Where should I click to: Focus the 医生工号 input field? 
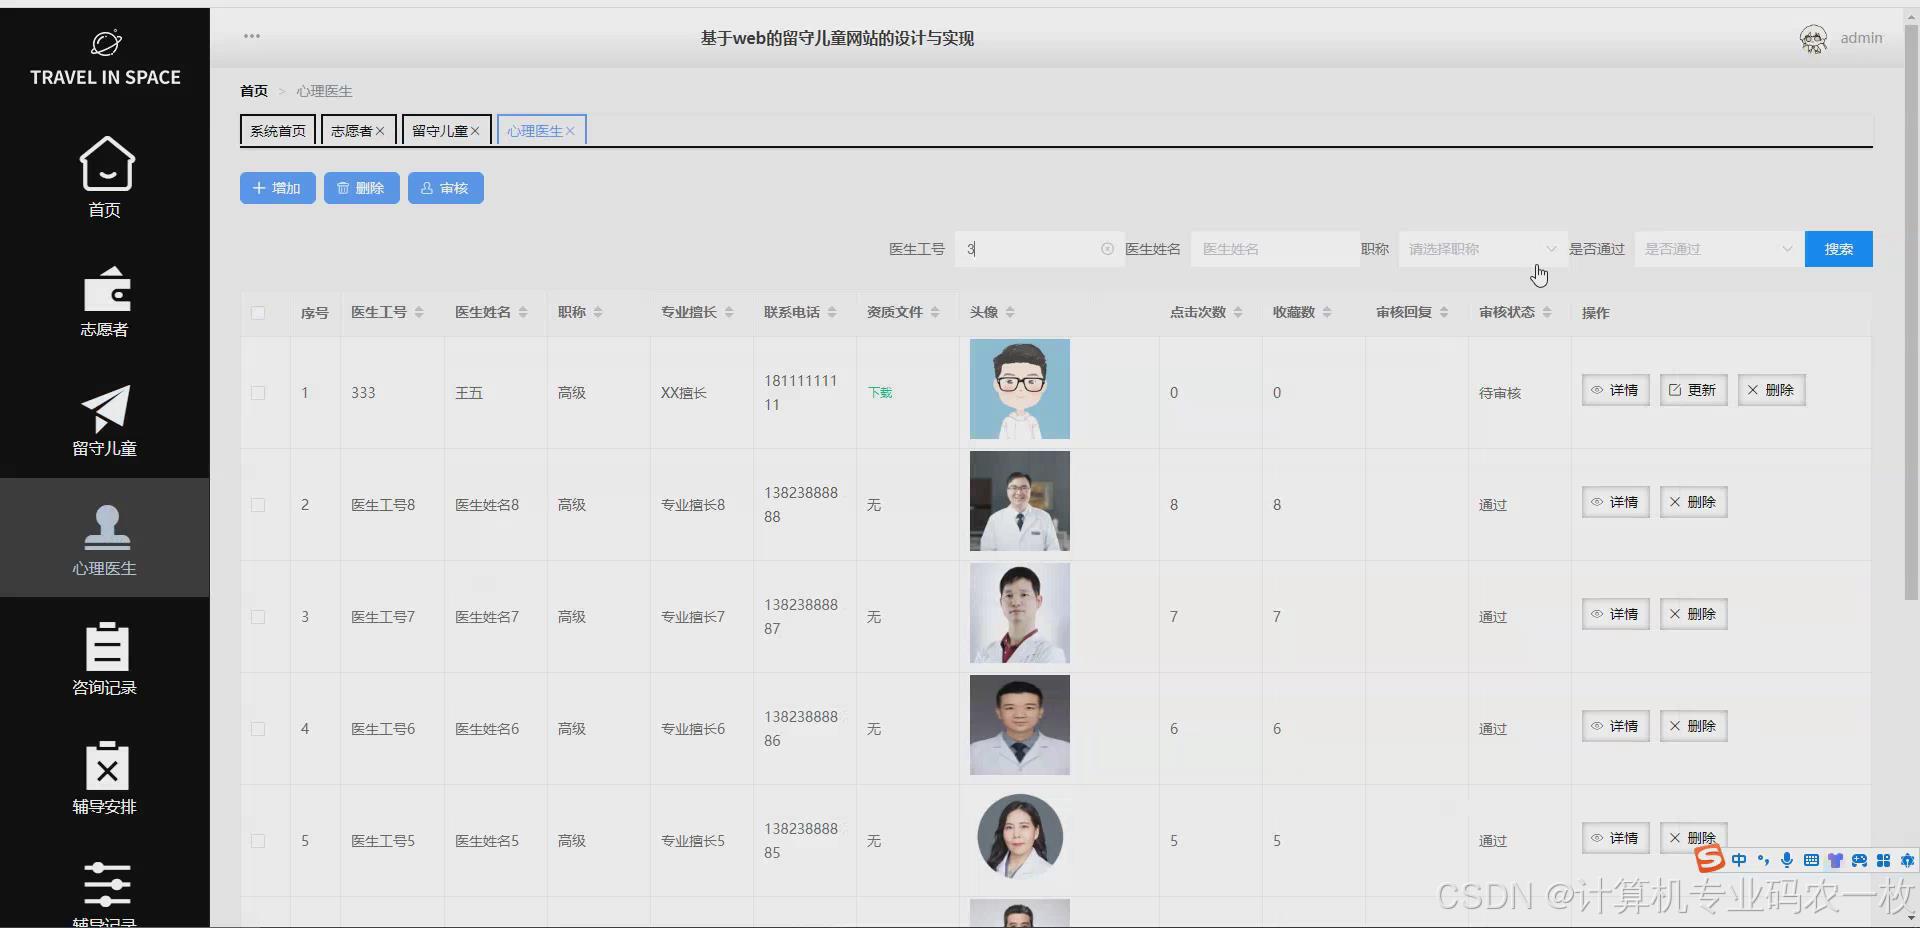tap(1038, 249)
